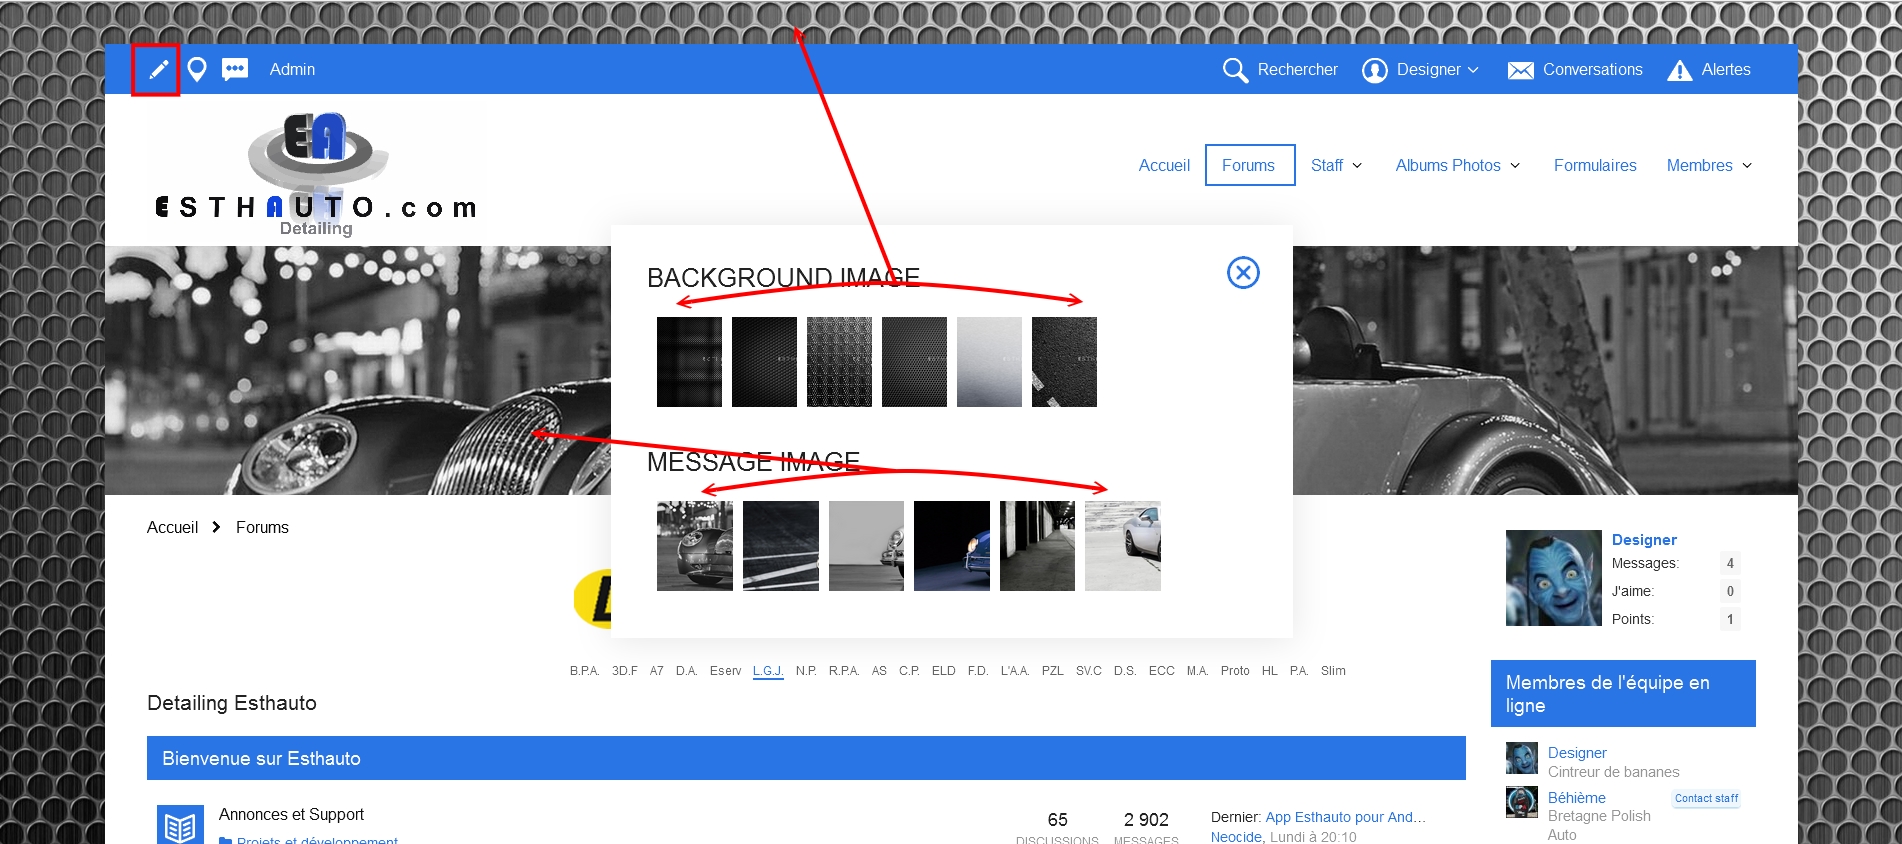Click the Proto sponsor link
The image size is (1902, 844).
pos(1235,671)
